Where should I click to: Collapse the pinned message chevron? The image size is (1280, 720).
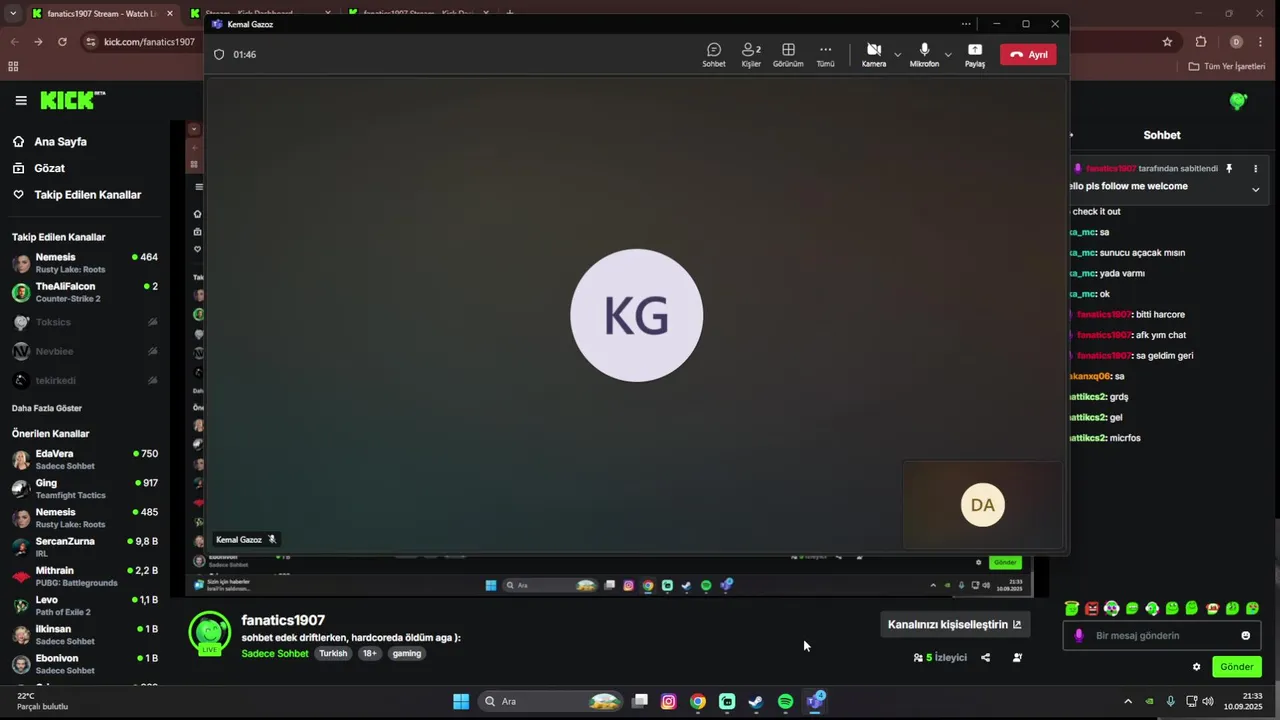(x=1256, y=189)
